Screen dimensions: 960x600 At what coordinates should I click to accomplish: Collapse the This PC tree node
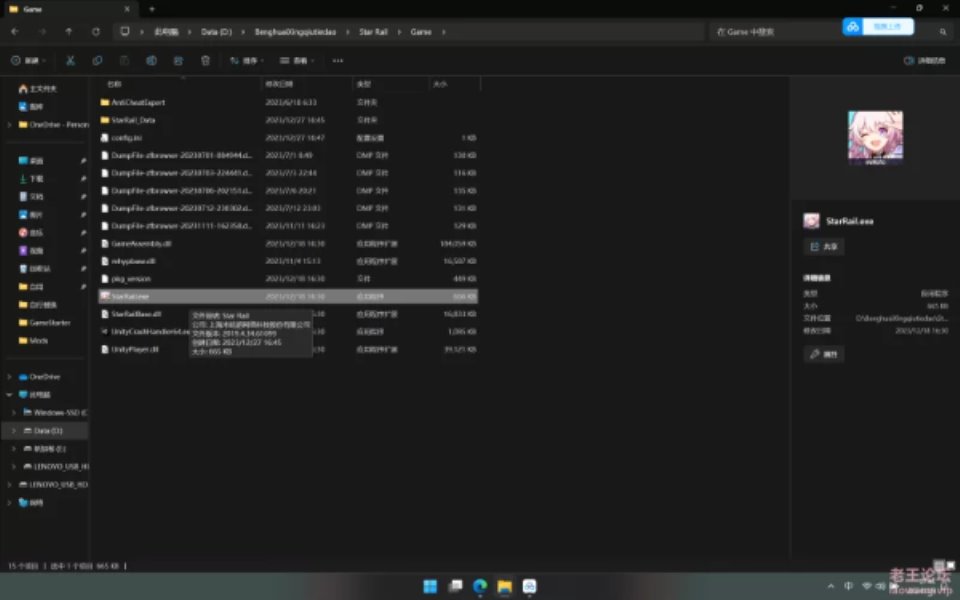click(9, 395)
